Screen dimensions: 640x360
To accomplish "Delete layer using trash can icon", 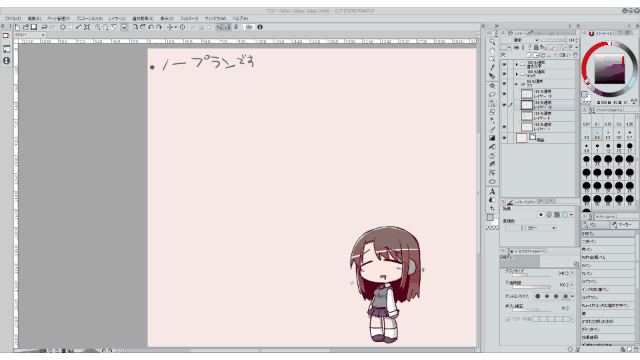I will (576, 55).
